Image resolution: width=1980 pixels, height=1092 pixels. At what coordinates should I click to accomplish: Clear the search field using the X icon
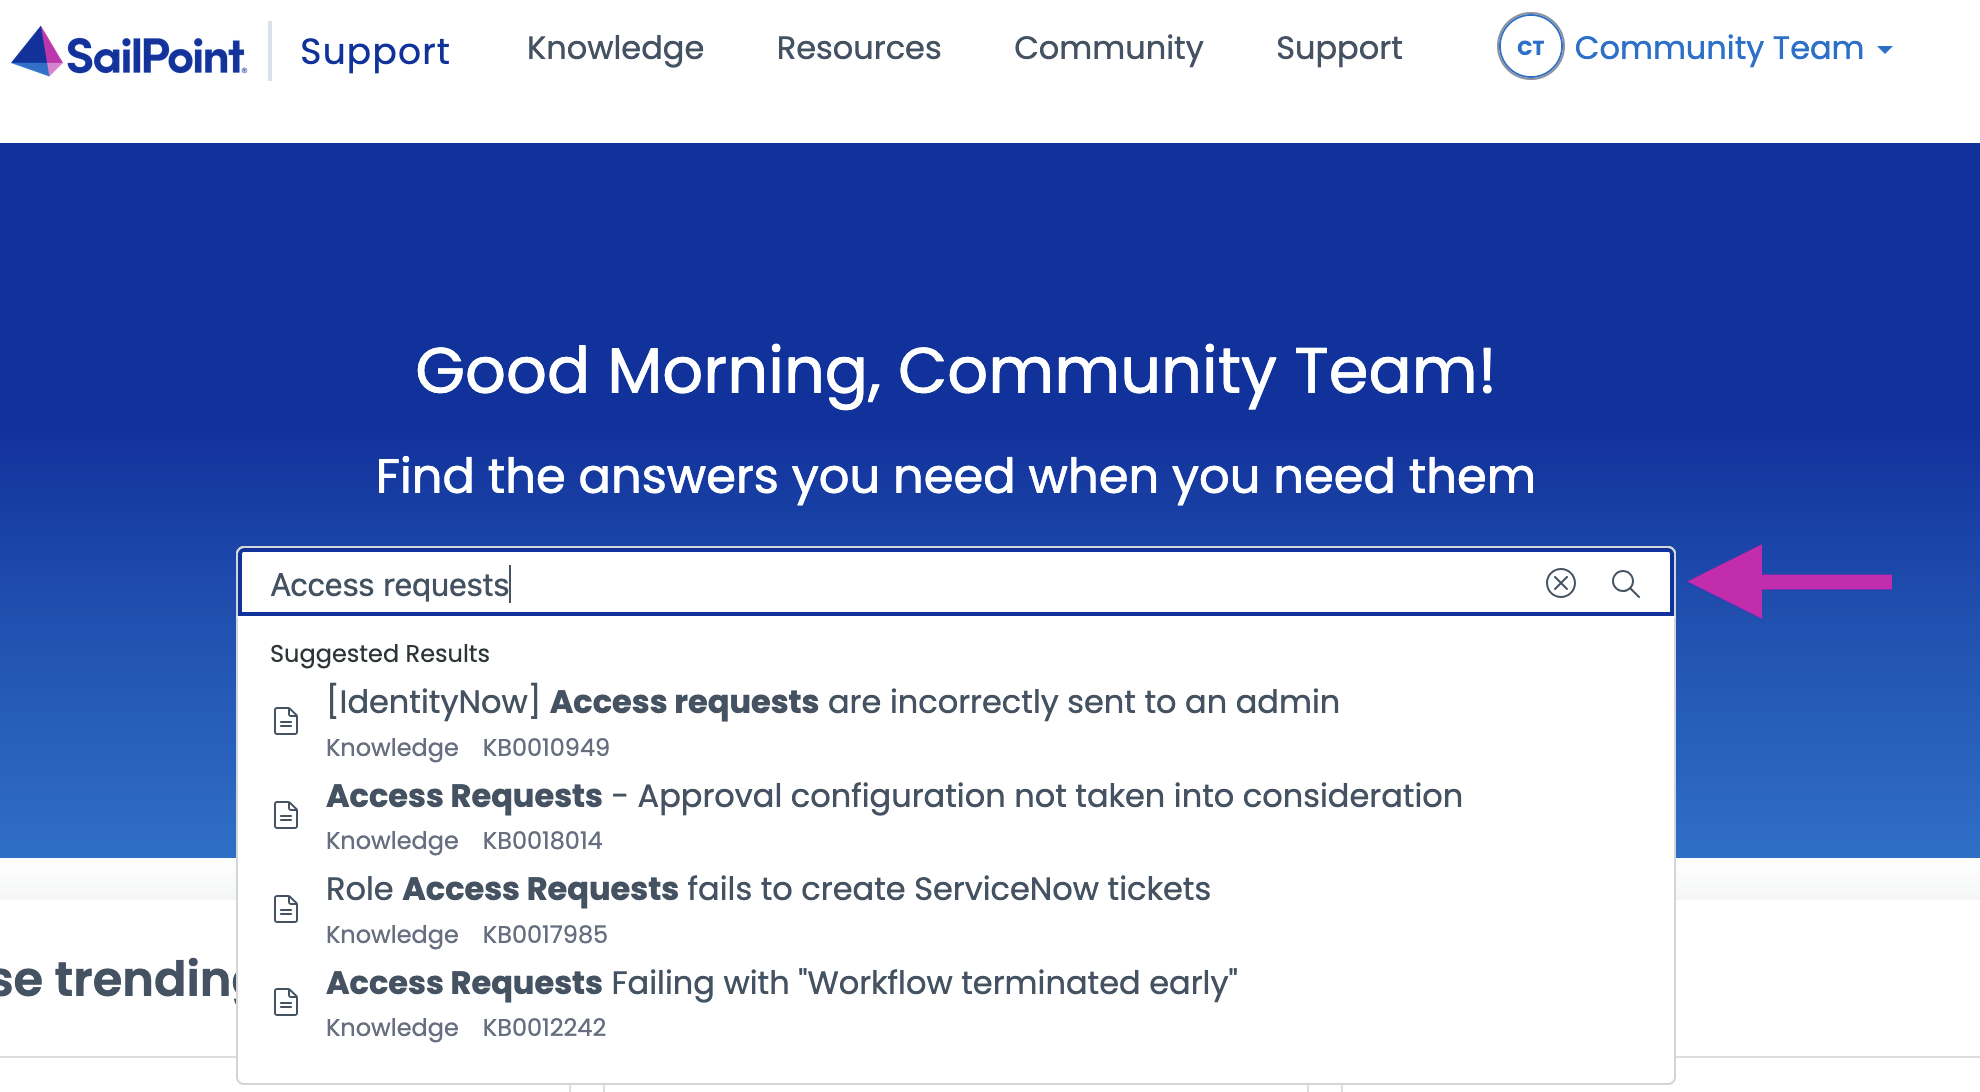point(1560,584)
